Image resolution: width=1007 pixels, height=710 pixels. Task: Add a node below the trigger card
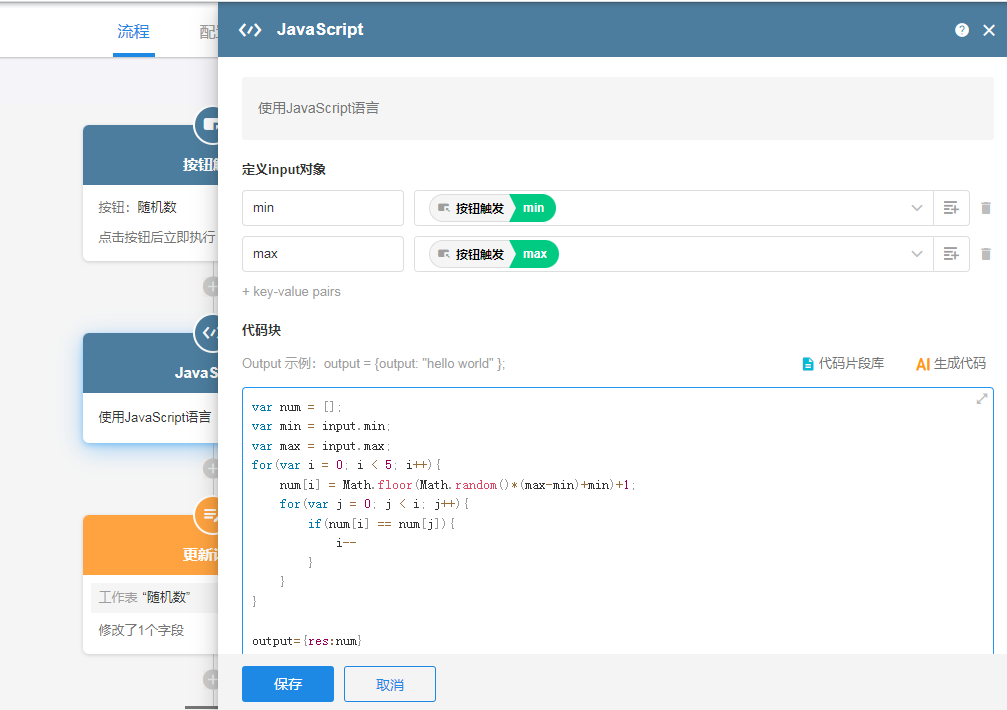point(211,286)
